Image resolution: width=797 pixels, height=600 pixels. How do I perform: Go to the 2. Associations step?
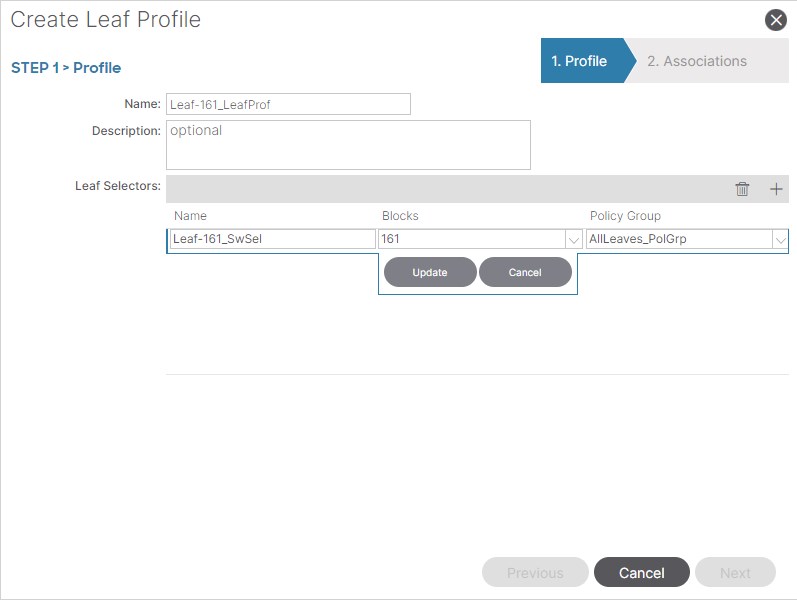pos(697,61)
